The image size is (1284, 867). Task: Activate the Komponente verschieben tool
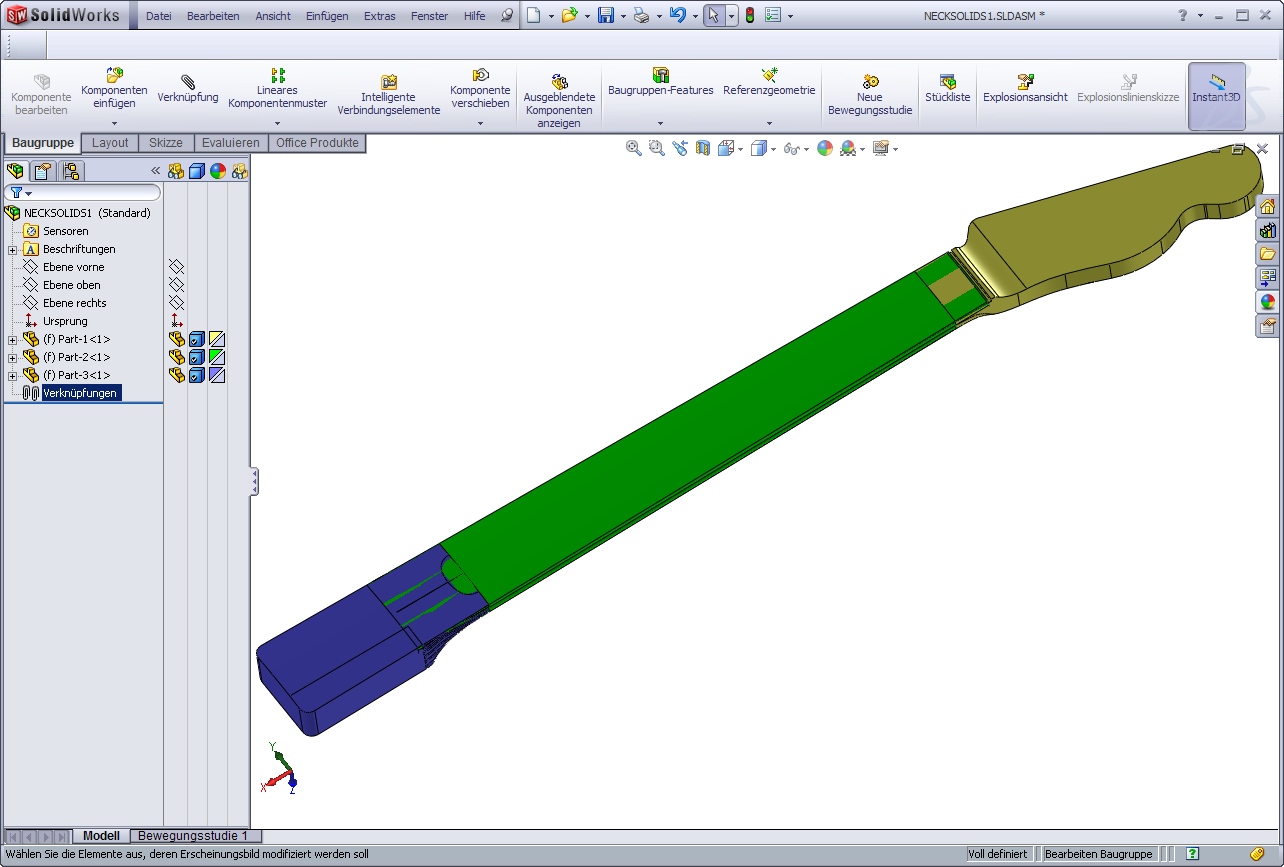480,88
